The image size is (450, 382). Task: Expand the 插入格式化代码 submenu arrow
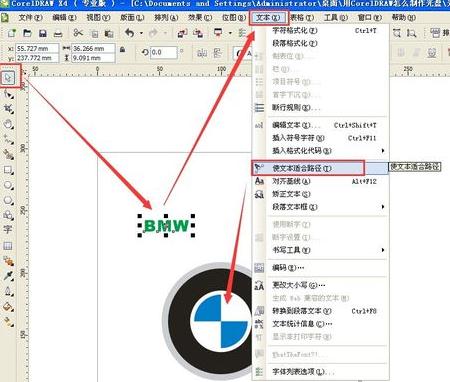pyautogui.click(x=383, y=151)
